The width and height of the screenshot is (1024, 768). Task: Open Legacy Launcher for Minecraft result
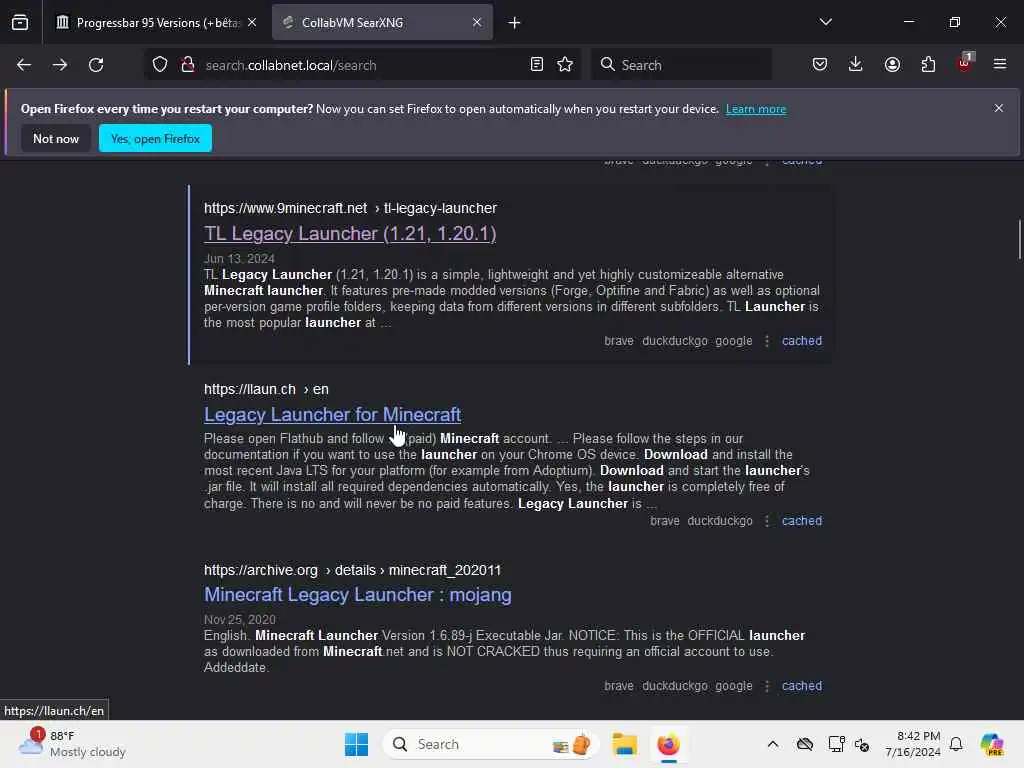click(x=332, y=415)
